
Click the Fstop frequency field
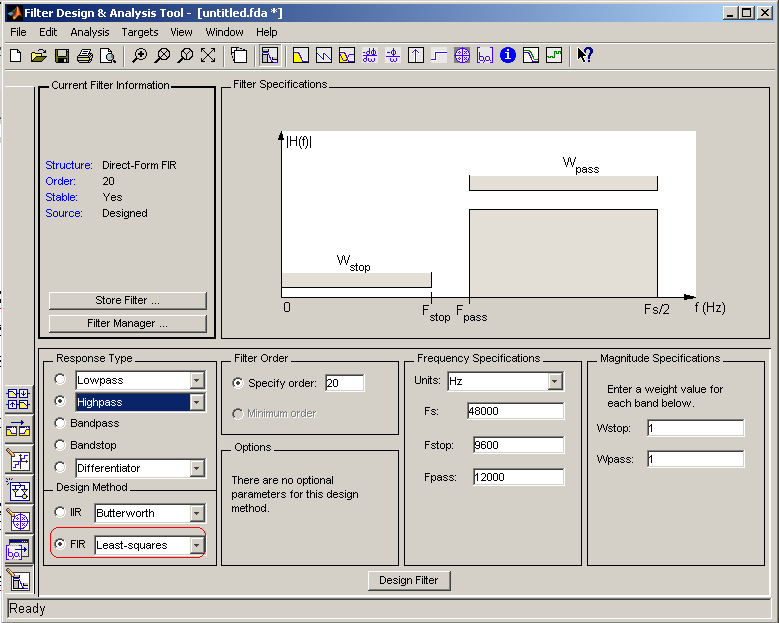pyautogui.click(x=519, y=445)
